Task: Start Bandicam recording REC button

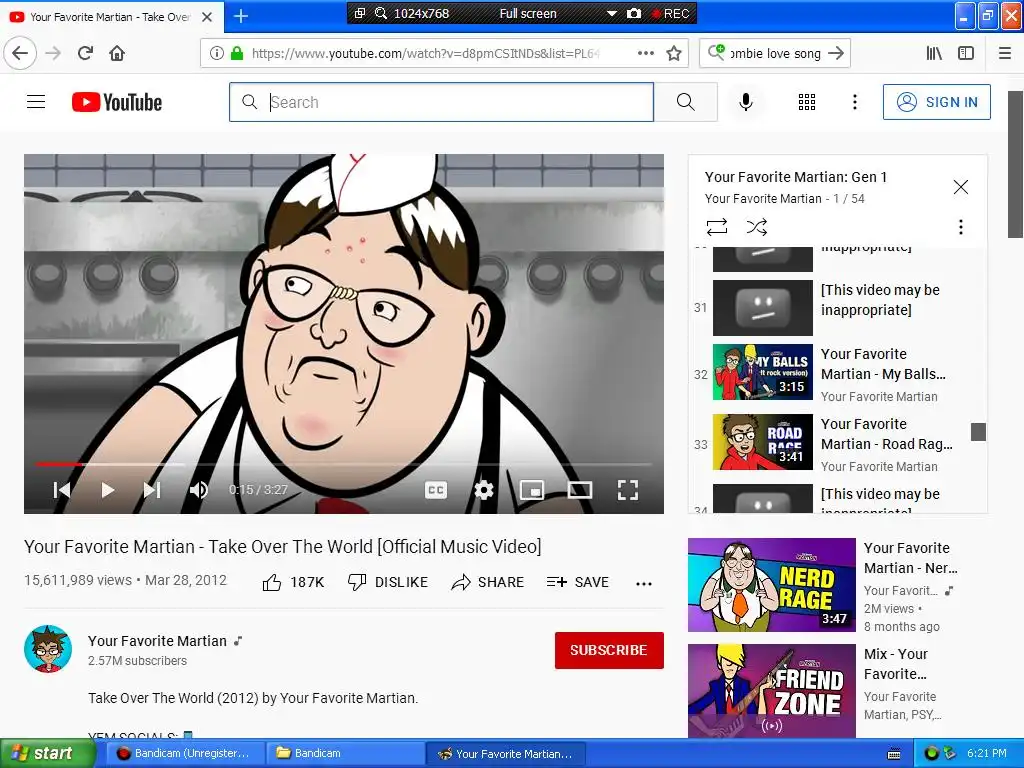Action: (x=671, y=13)
